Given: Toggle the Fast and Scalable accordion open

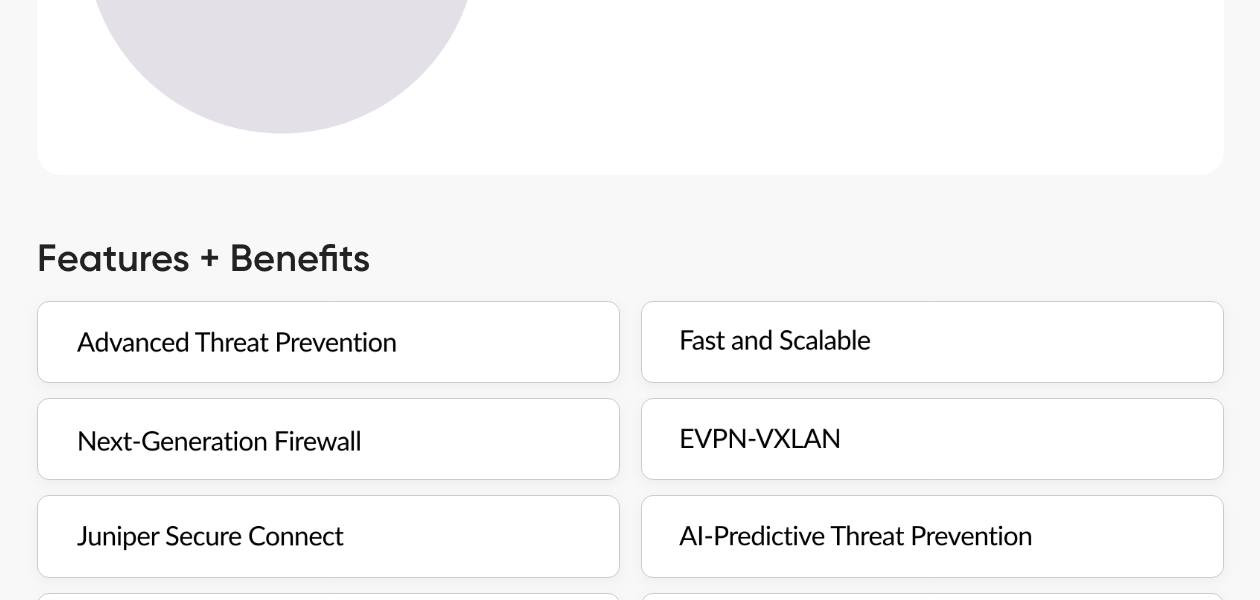Looking at the screenshot, I should 932,342.
